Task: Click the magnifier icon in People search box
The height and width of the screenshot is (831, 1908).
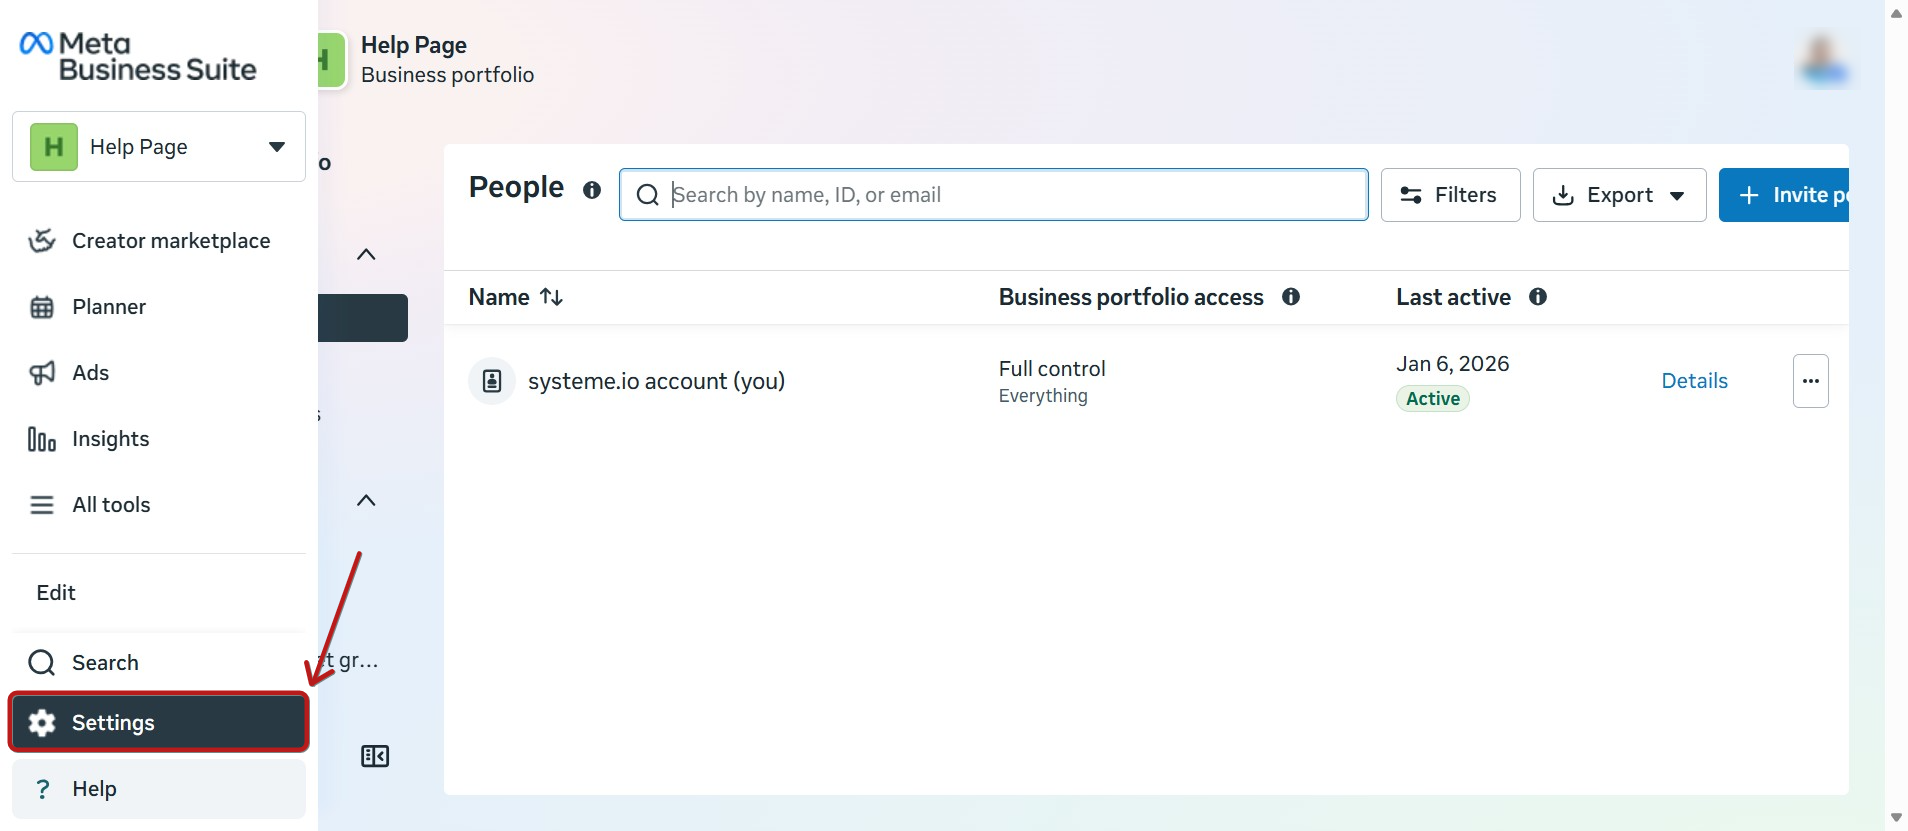Action: (x=648, y=195)
